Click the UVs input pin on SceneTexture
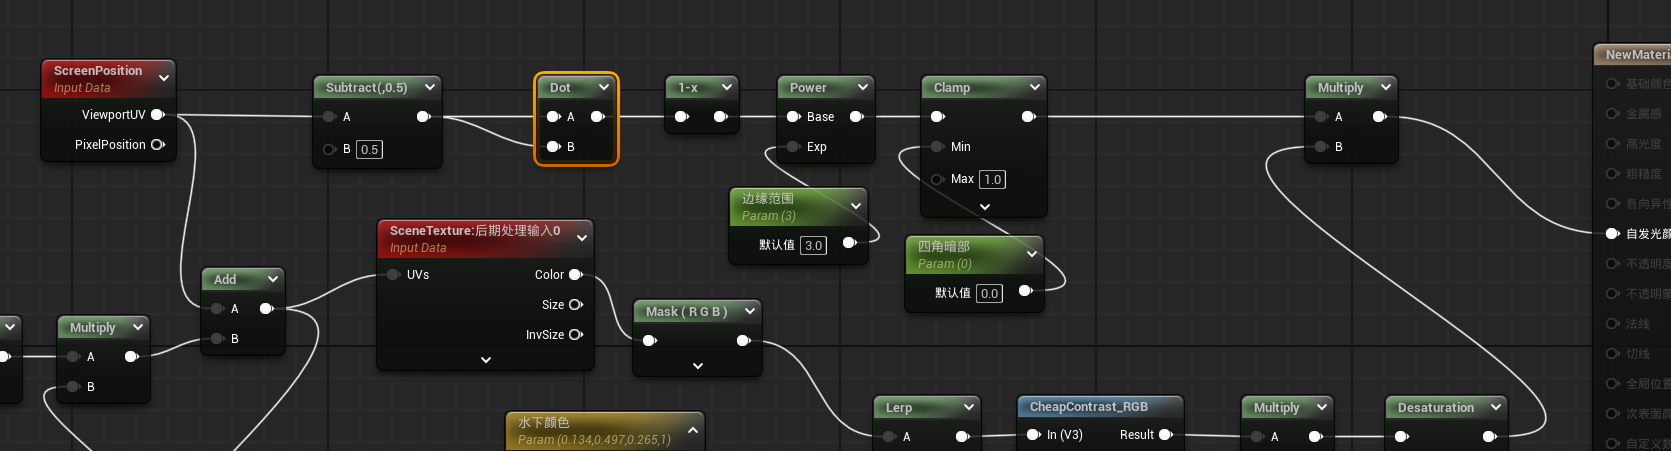The width and height of the screenshot is (1671, 451). click(393, 275)
